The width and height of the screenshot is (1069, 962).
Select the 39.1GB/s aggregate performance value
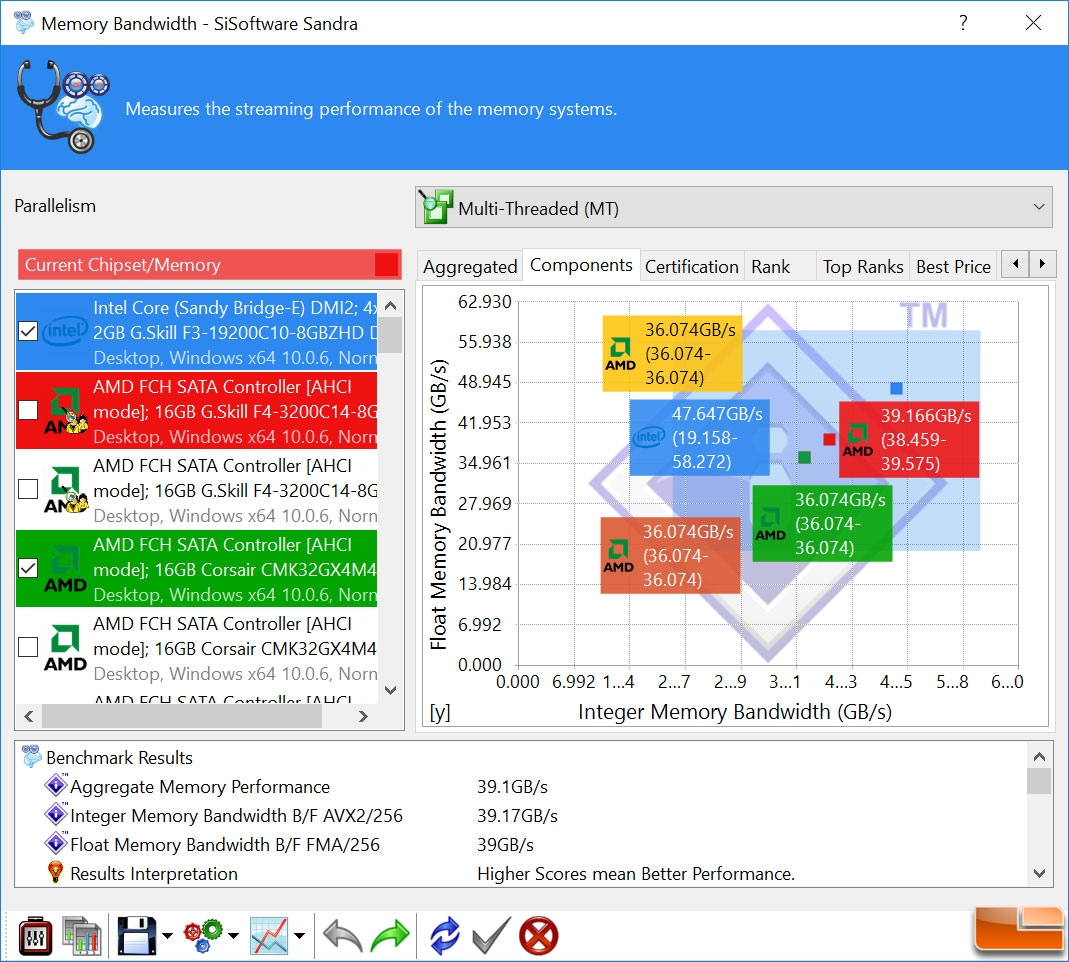click(512, 787)
